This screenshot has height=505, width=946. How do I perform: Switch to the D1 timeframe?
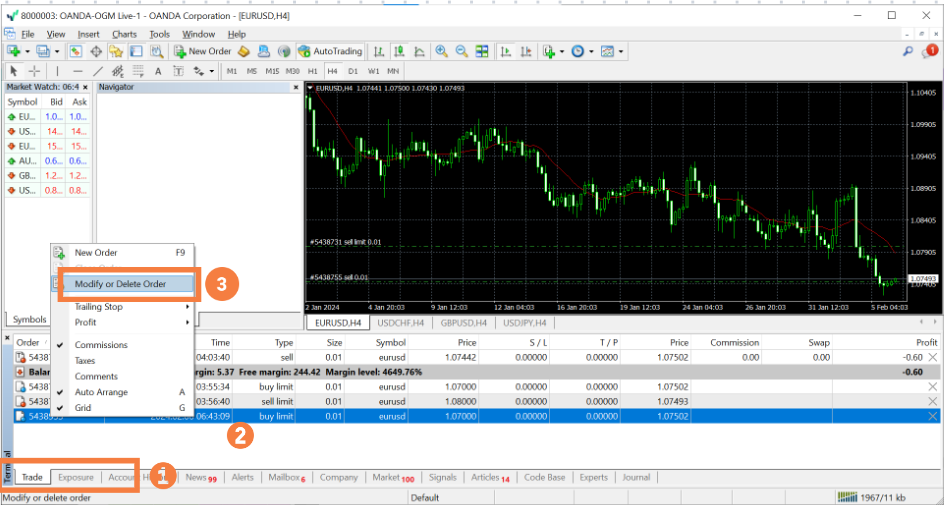click(353, 71)
